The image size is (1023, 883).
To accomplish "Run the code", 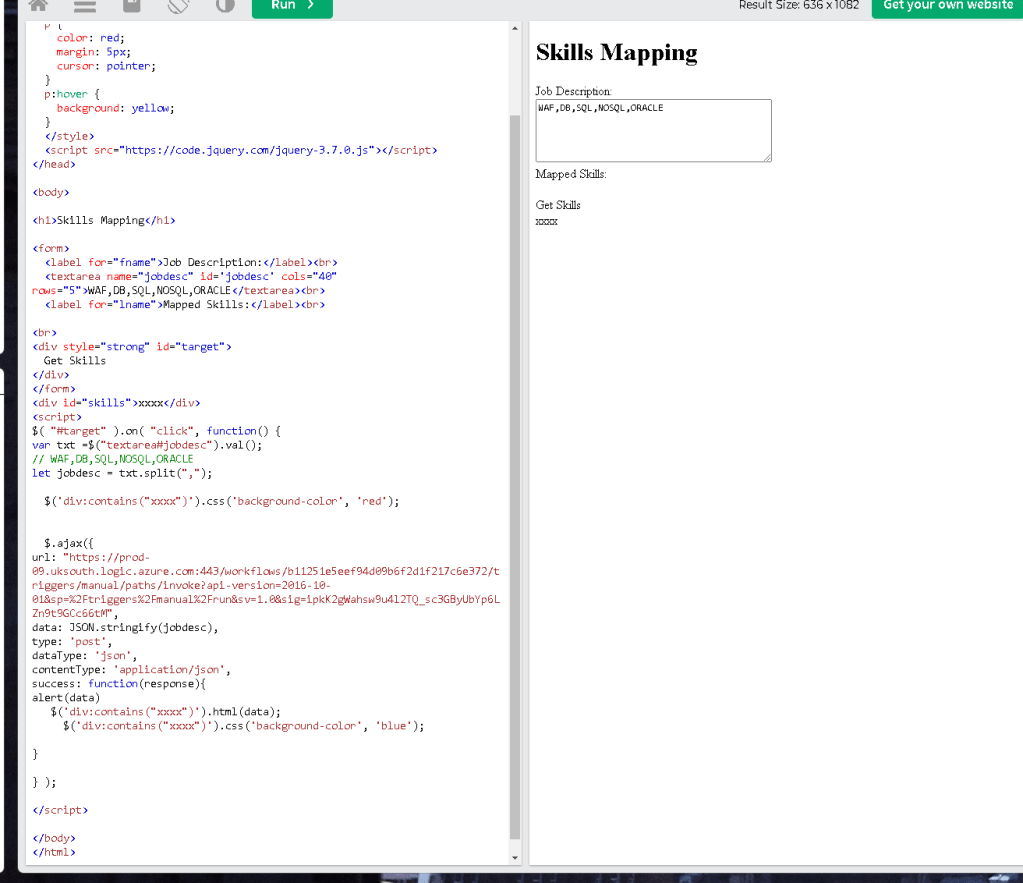I will pyautogui.click(x=292, y=6).
